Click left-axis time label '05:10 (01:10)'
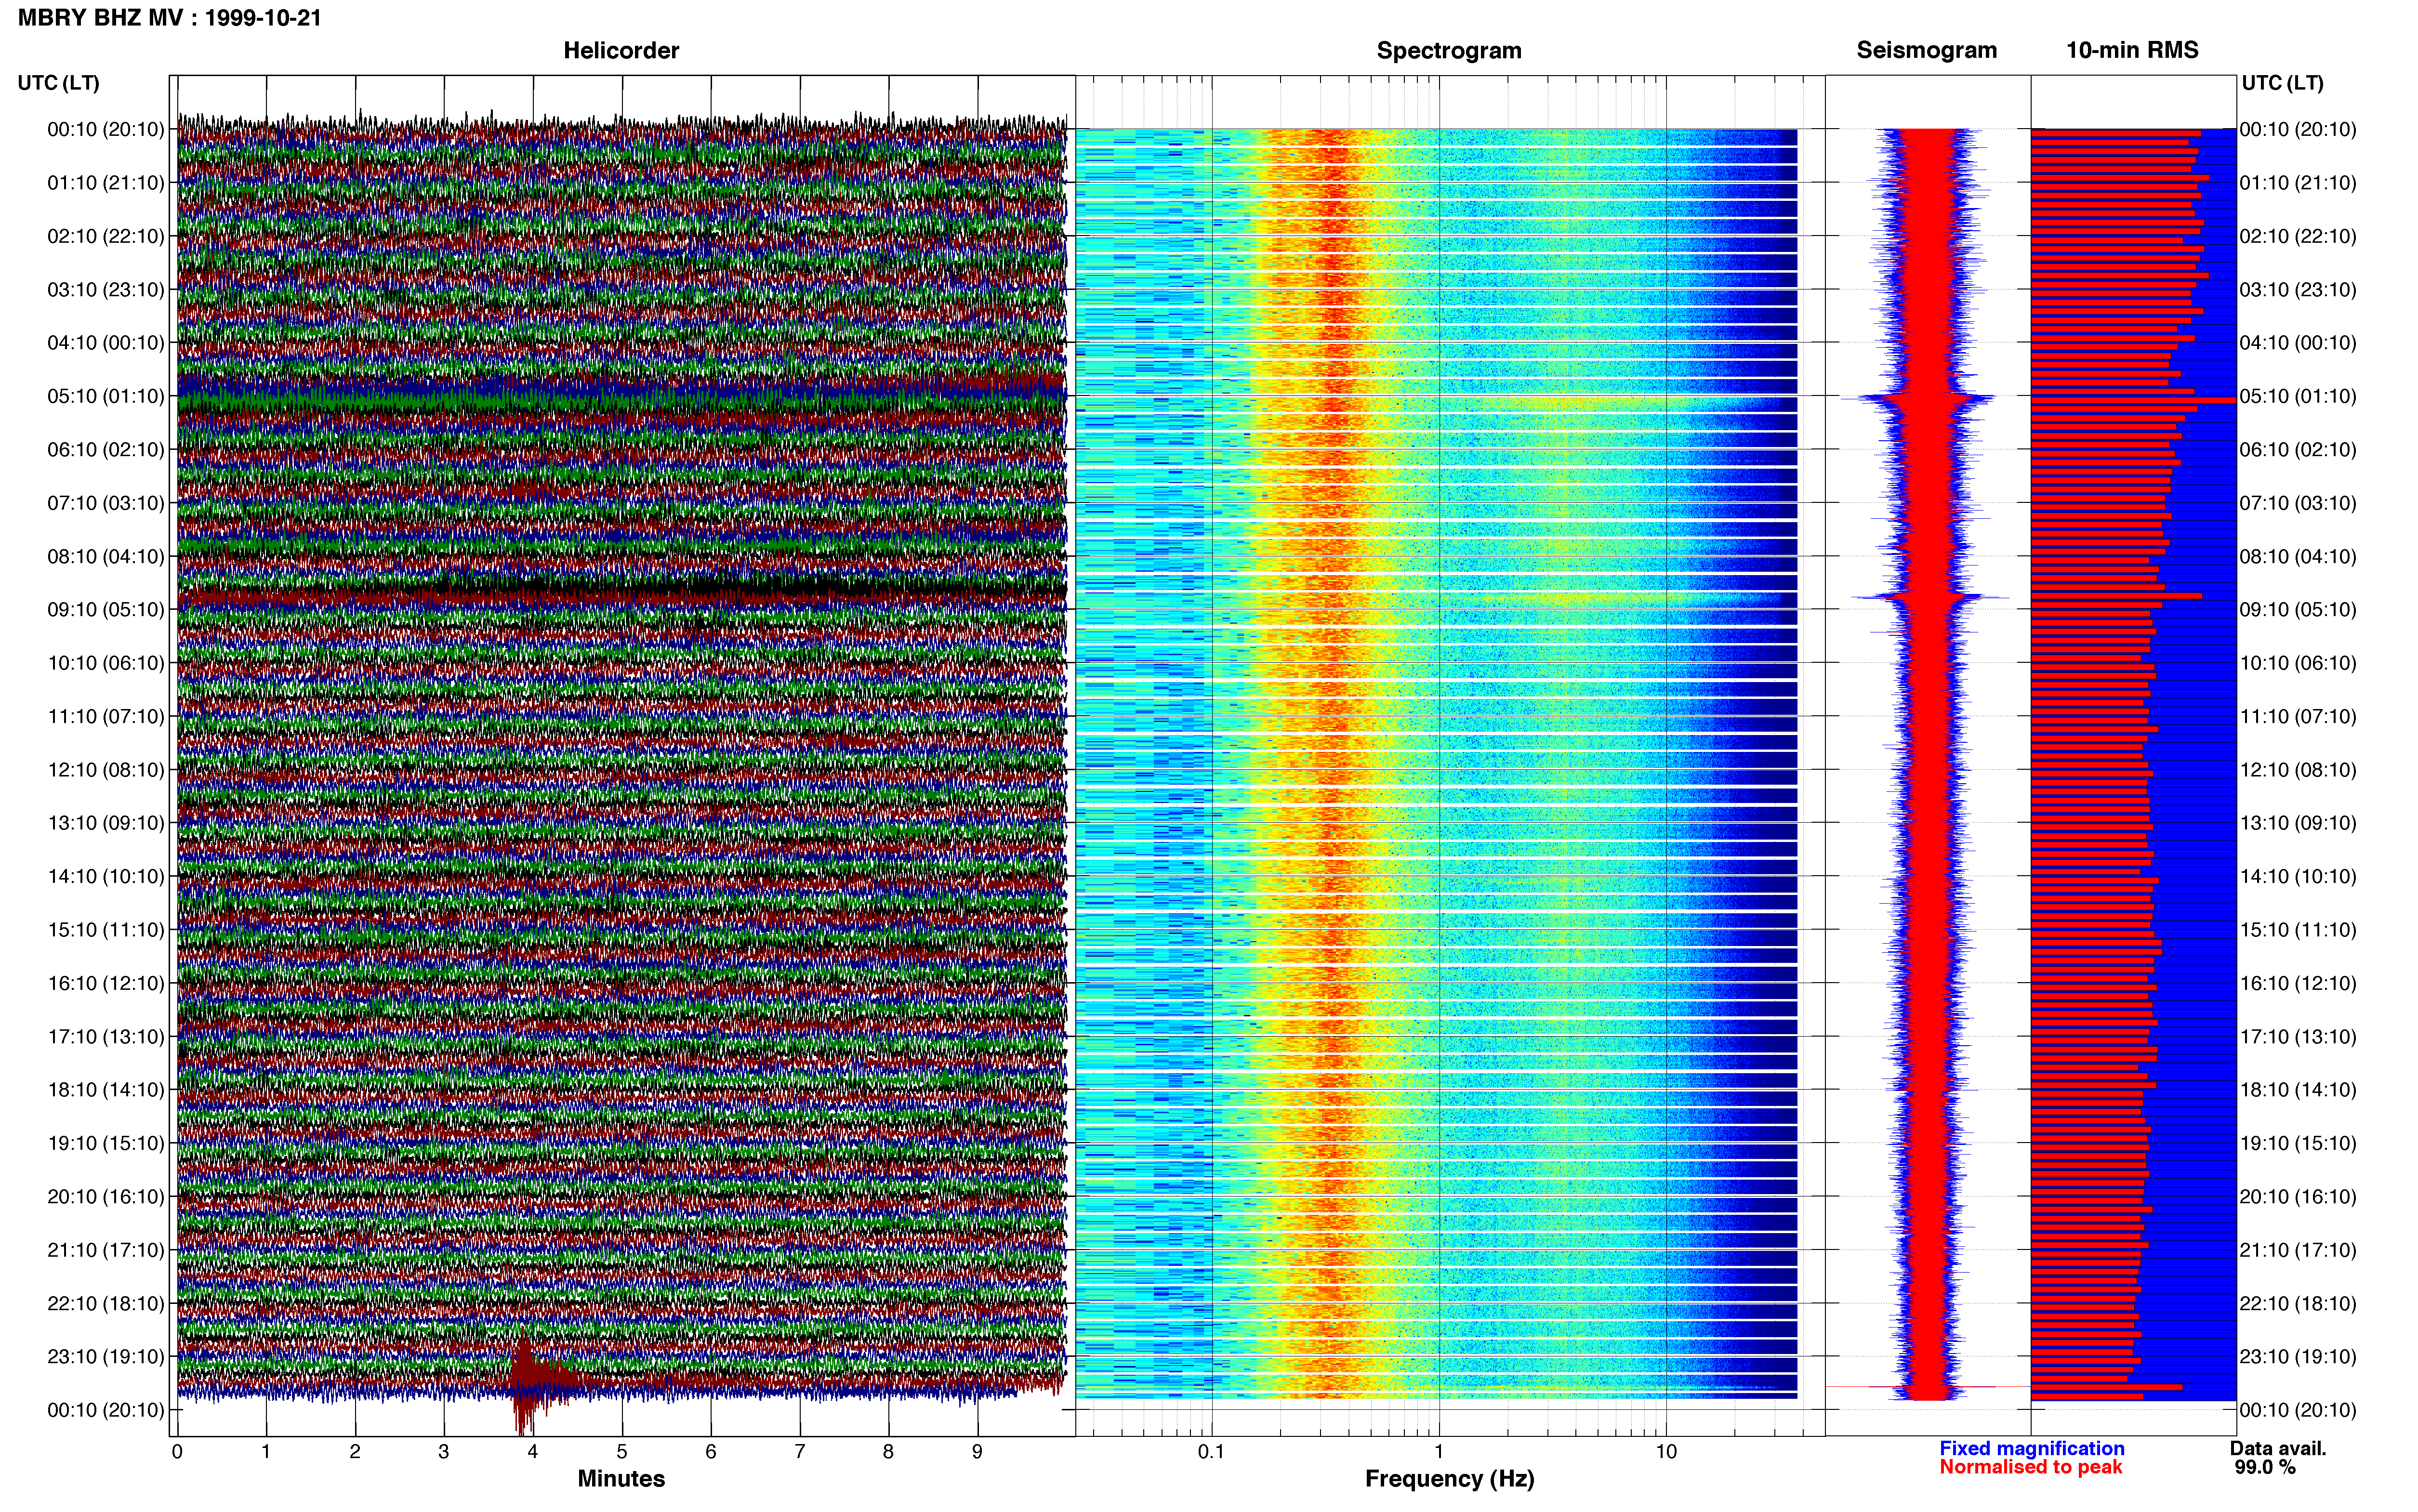The height and width of the screenshot is (1512, 2418). [x=106, y=396]
